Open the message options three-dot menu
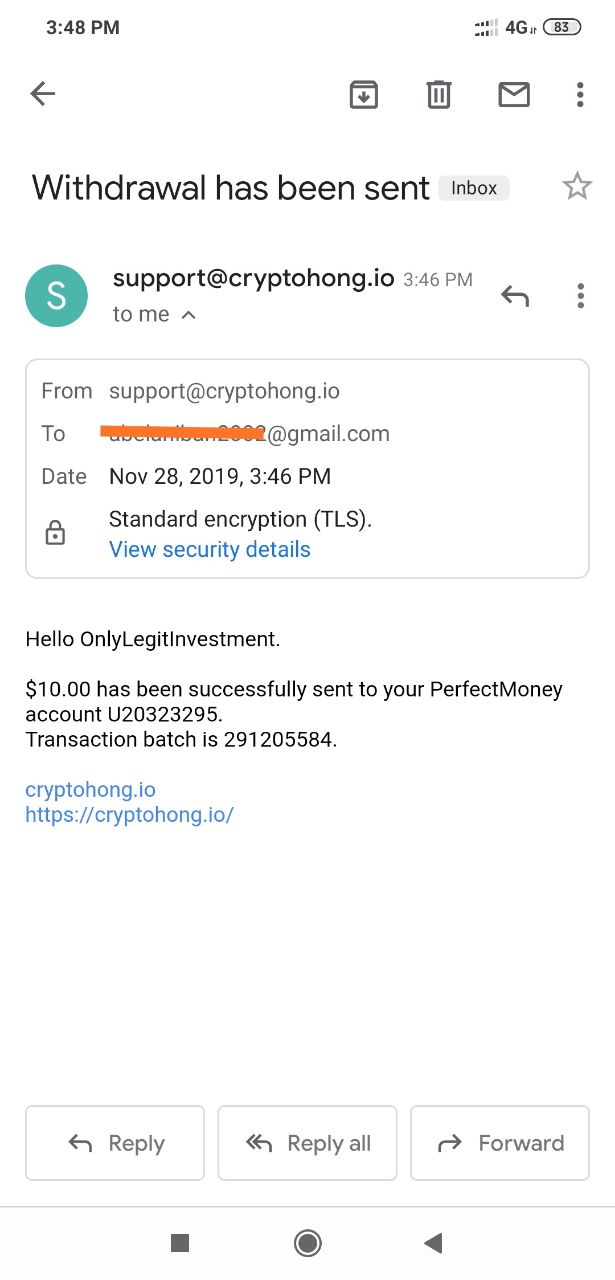 tap(580, 295)
